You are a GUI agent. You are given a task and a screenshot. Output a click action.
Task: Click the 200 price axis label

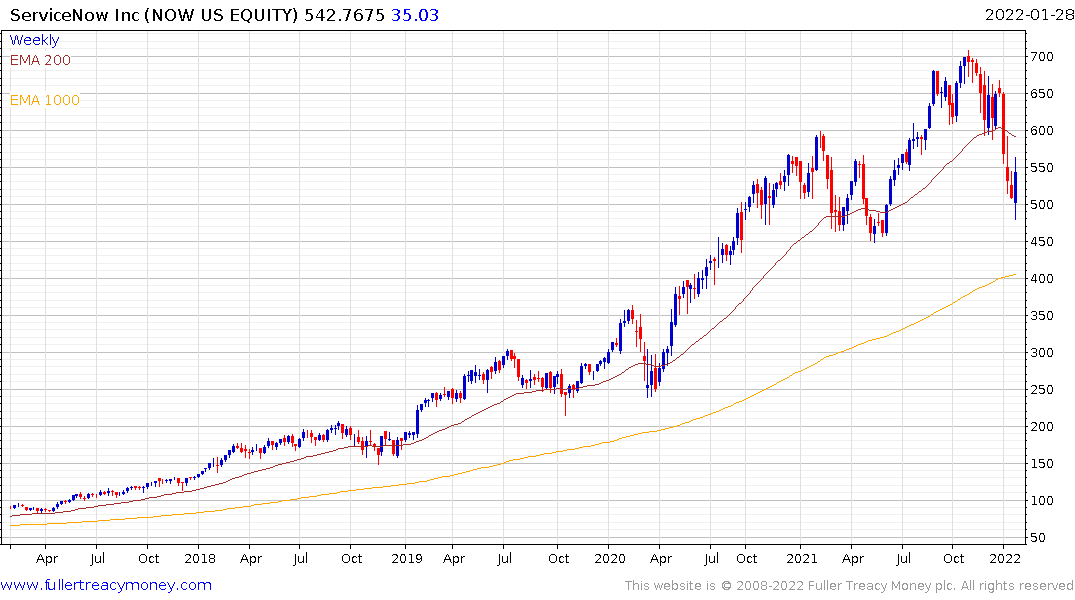click(x=1041, y=427)
